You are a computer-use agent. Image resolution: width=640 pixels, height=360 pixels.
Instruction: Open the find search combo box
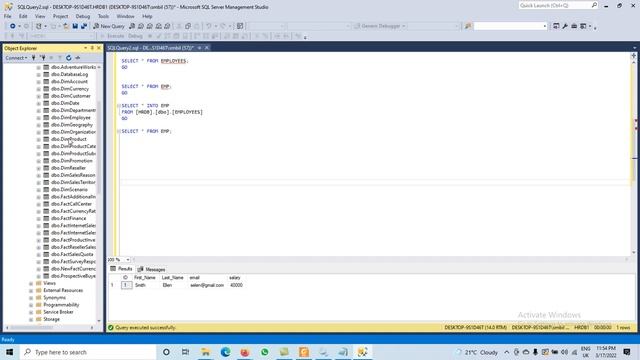[x=510, y=26]
